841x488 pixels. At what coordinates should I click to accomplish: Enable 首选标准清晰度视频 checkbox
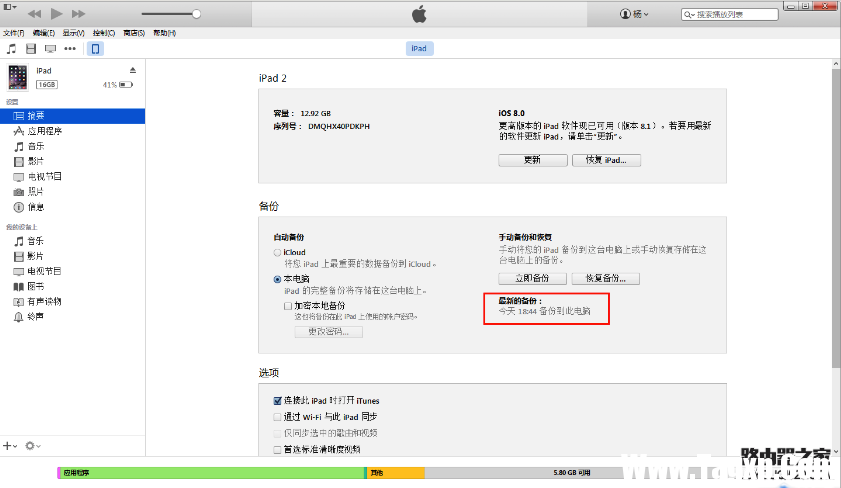pos(277,449)
